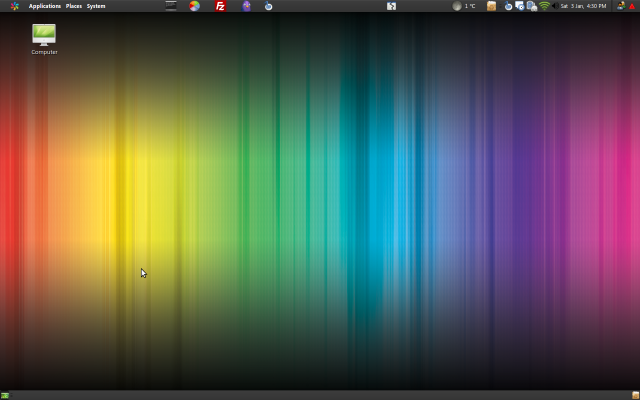Open the speaker volume control
640x400 pixels.
point(554,6)
